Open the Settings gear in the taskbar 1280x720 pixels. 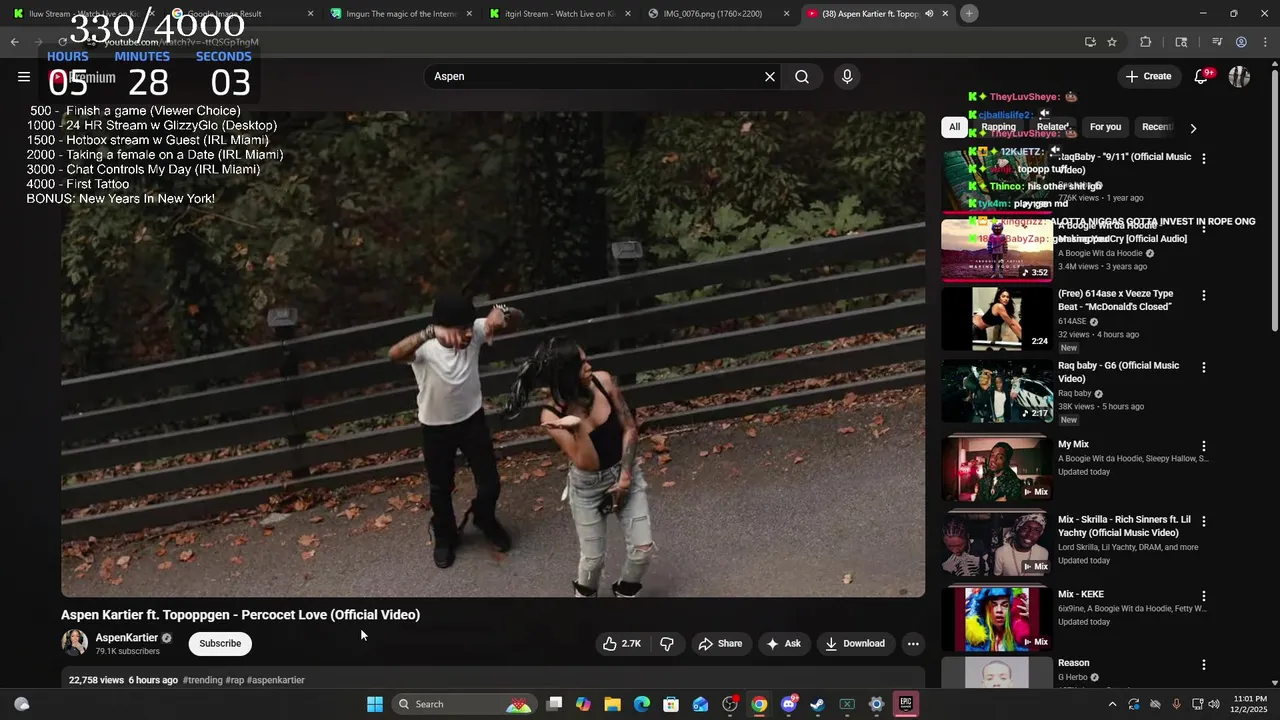[x=877, y=704]
